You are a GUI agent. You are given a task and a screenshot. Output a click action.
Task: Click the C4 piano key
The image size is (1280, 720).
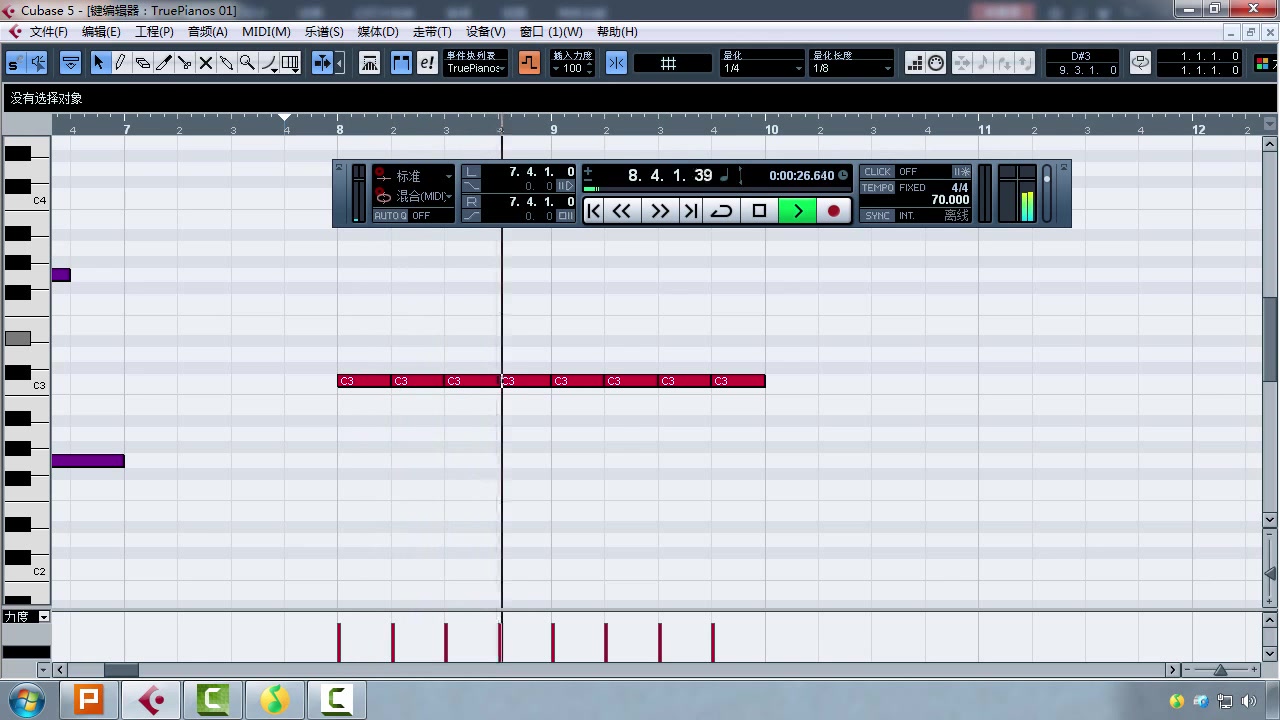26,201
